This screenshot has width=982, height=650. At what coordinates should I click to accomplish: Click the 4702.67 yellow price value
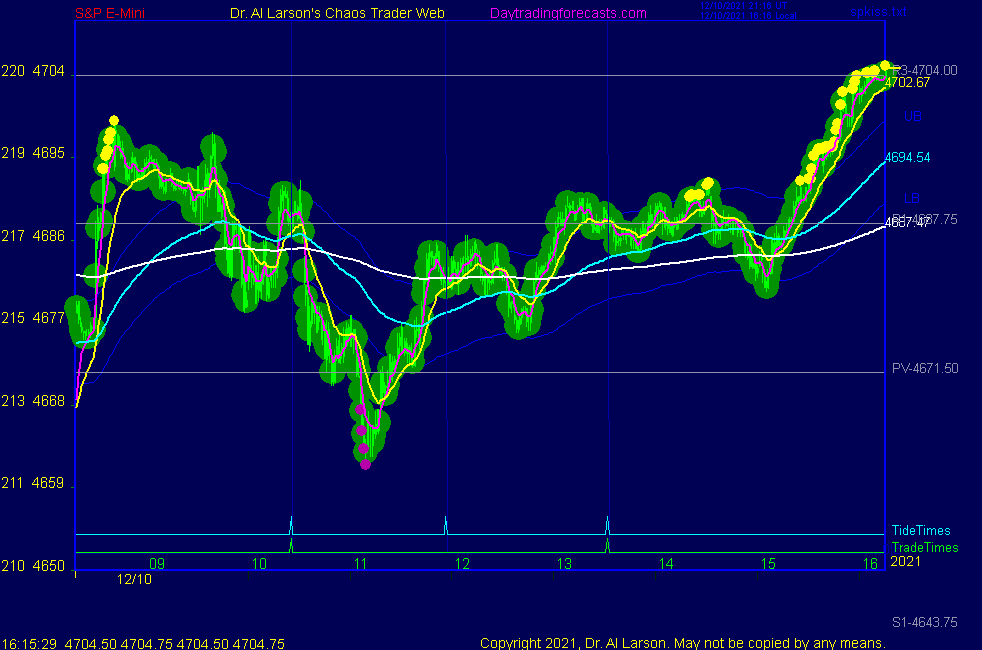pyautogui.click(x=907, y=83)
